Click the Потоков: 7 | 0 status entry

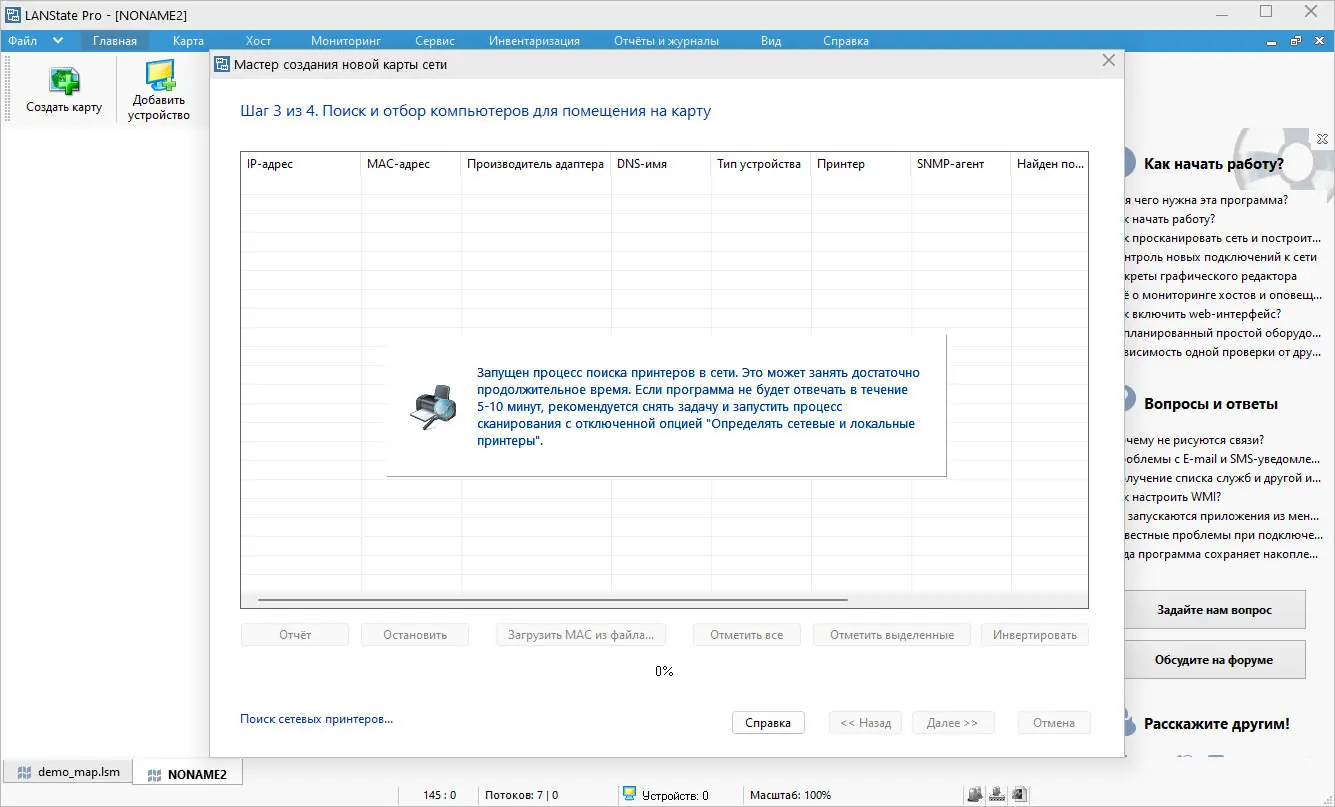pyautogui.click(x=521, y=795)
